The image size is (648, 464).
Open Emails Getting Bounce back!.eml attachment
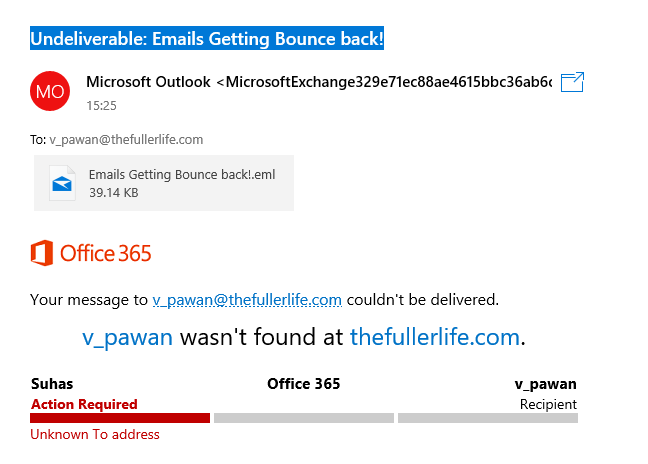pos(181,174)
